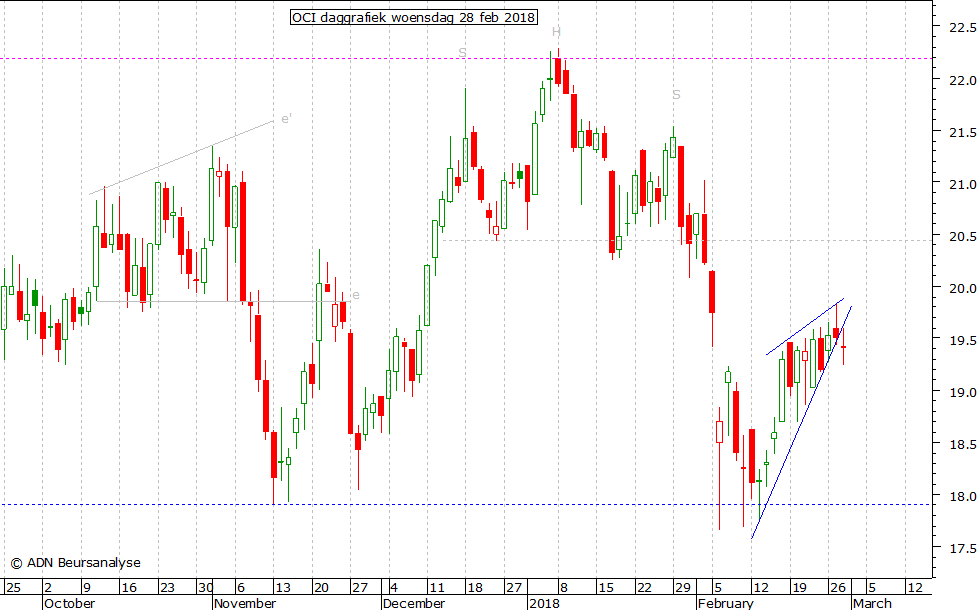Click the blue dotted support line
This screenshot has width=980, height=610.
466,504
